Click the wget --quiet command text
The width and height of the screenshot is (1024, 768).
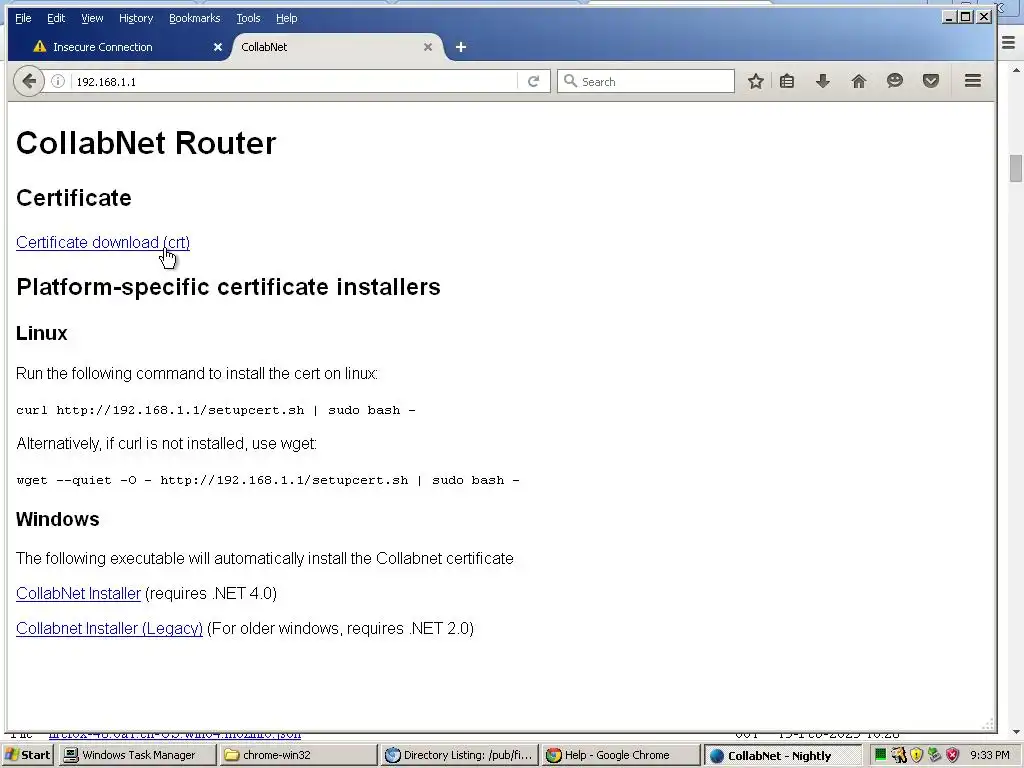coord(268,480)
